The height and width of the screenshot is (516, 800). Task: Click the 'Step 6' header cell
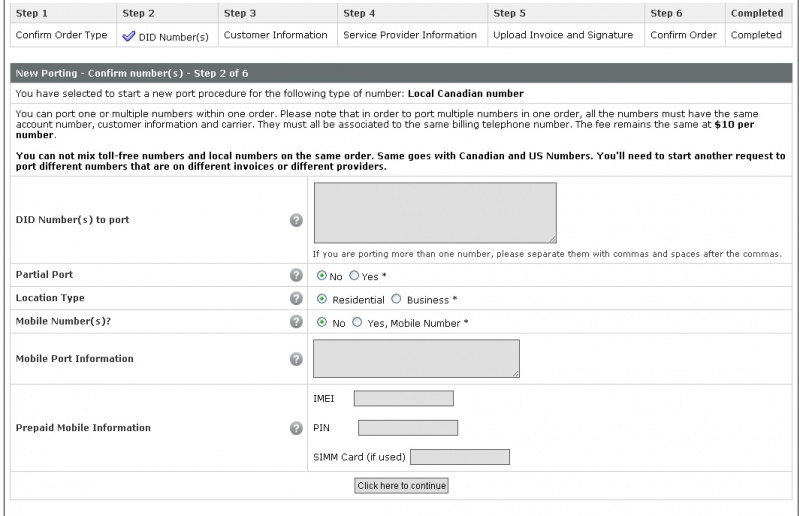point(684,13)
